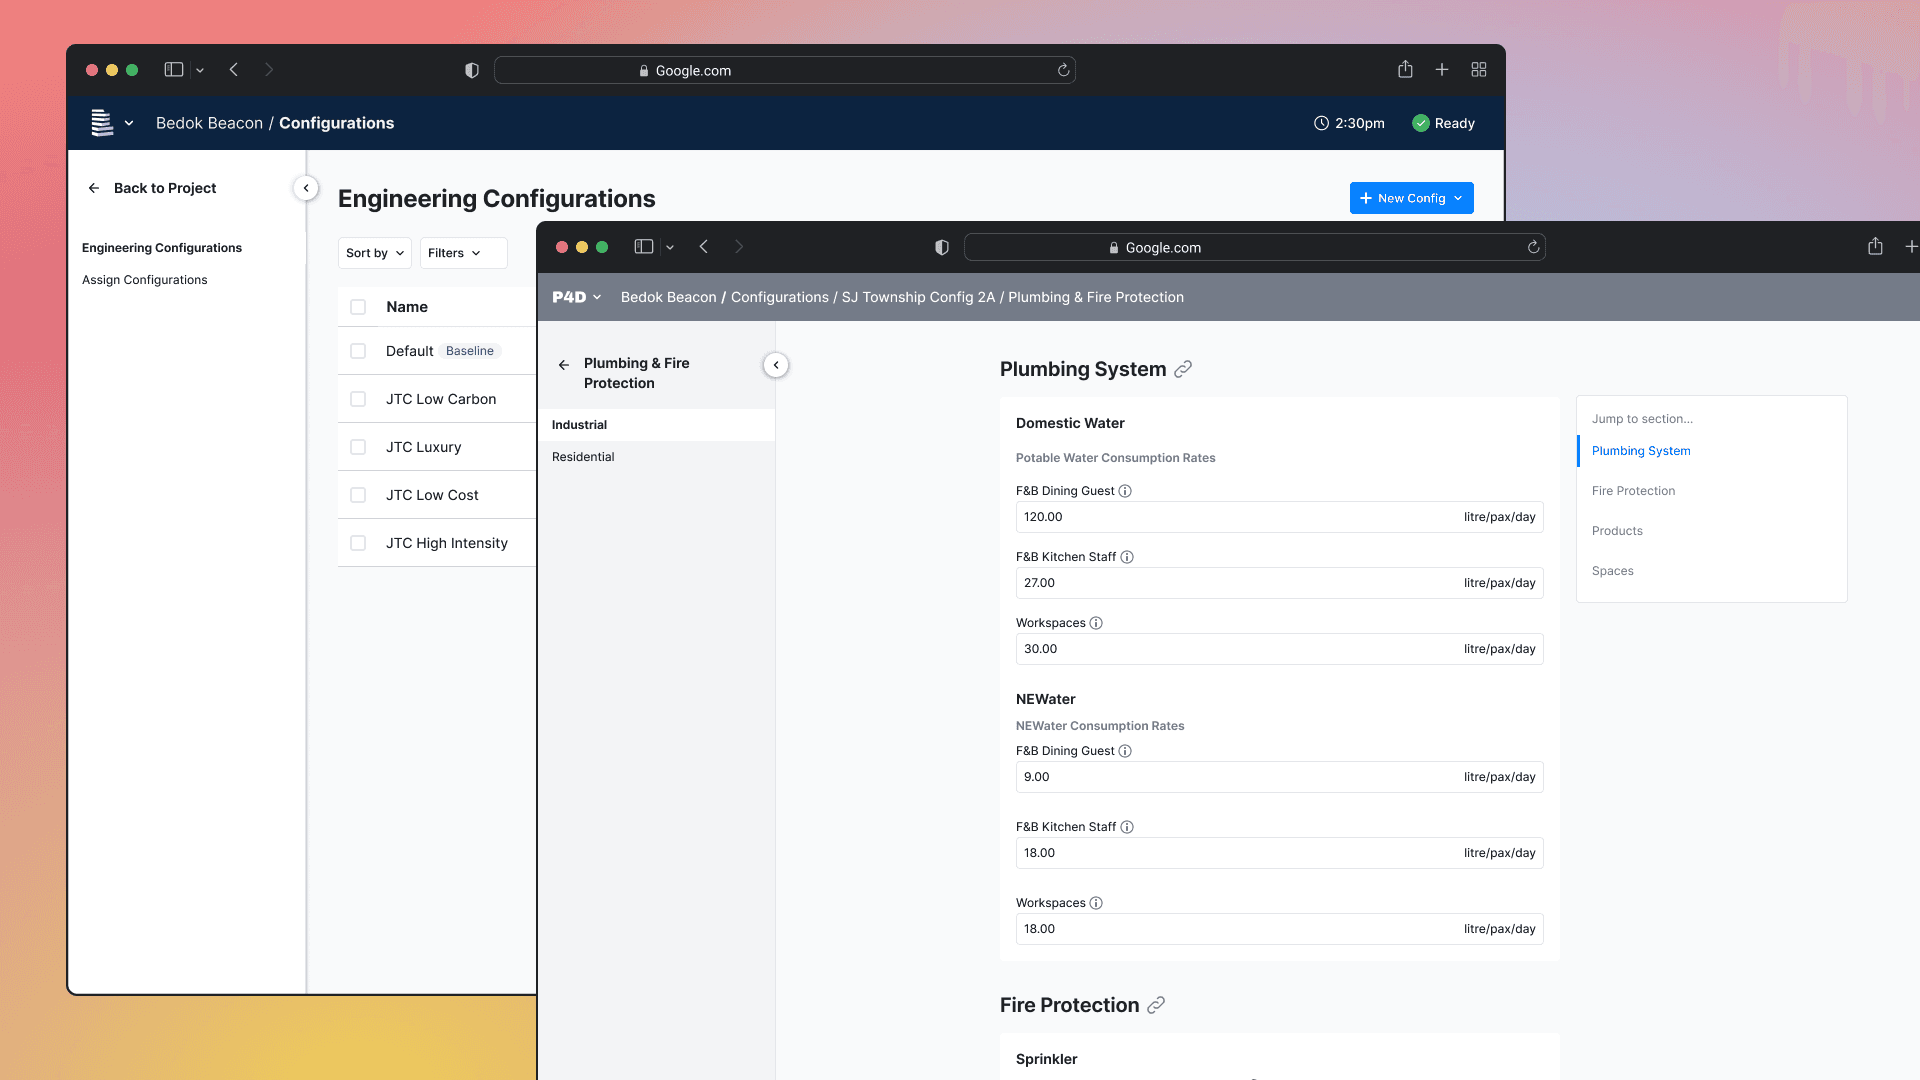Click the stacked layers app logo

tap(102, 123)
